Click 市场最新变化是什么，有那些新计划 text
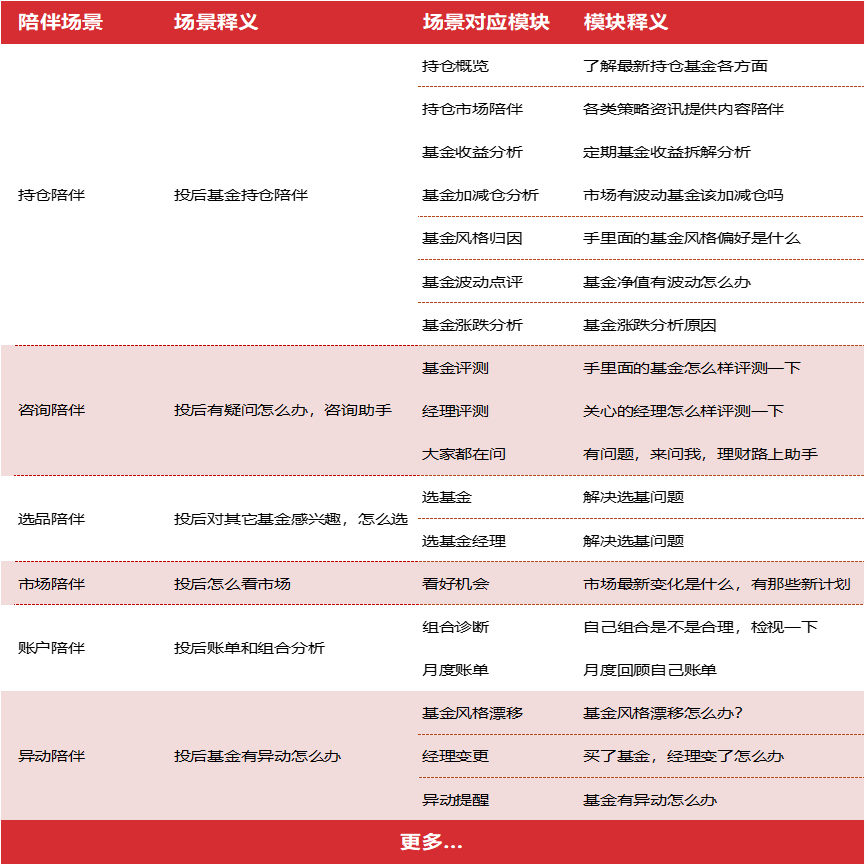This screenshot has height=865, width=865. (x=717, y=584)
